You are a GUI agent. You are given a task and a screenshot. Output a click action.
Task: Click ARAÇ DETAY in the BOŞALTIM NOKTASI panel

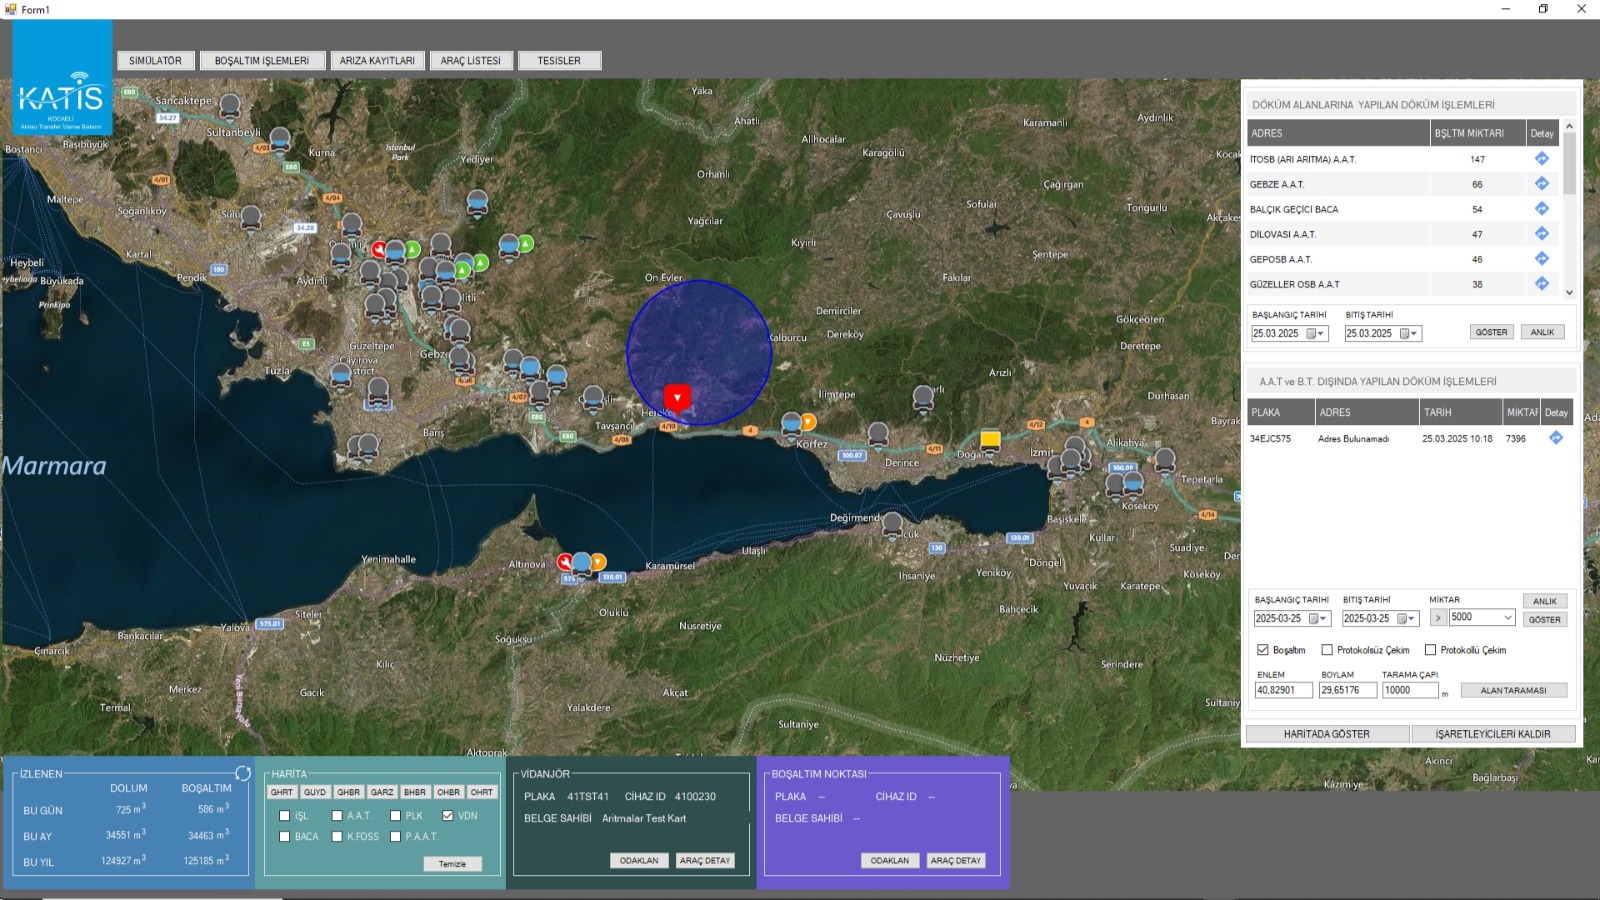[956, 860]
